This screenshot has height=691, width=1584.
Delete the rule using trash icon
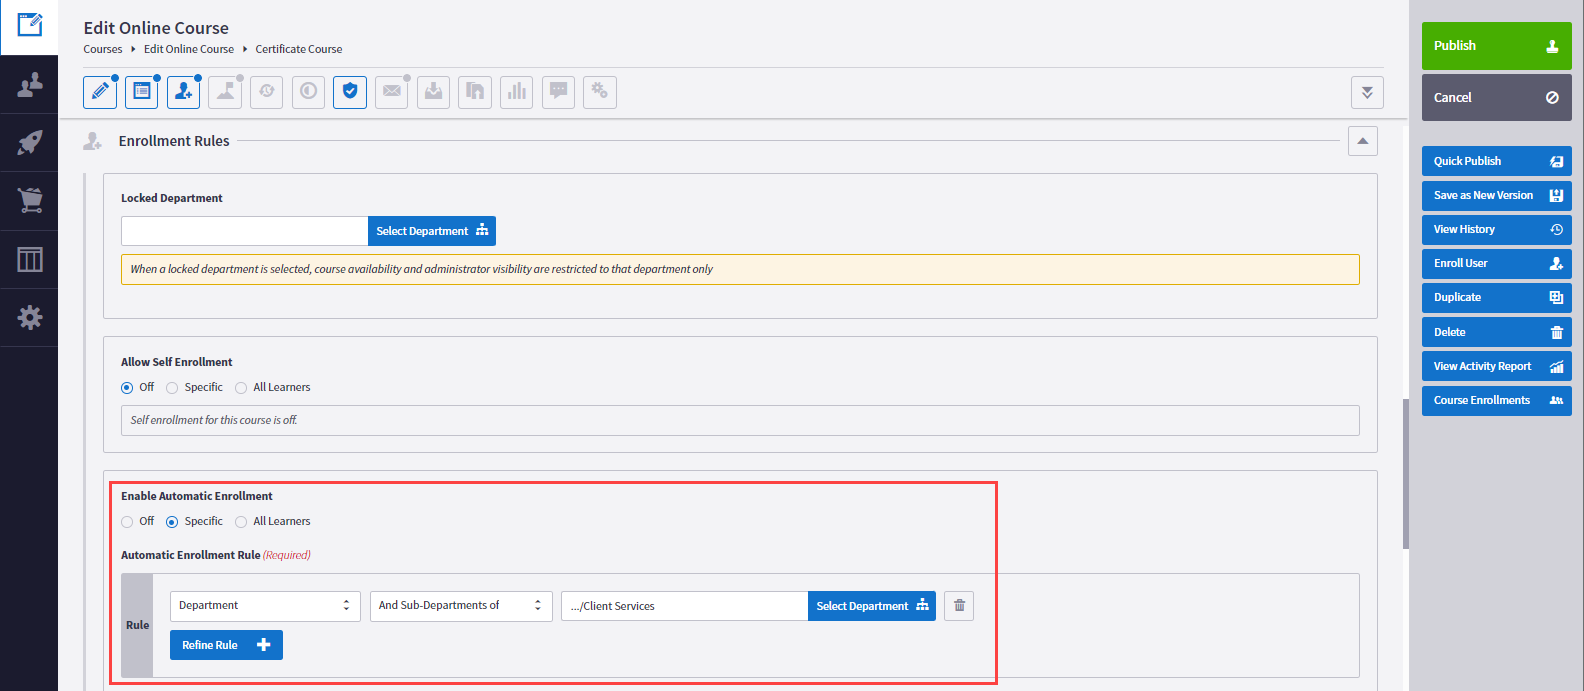(959, 606)
